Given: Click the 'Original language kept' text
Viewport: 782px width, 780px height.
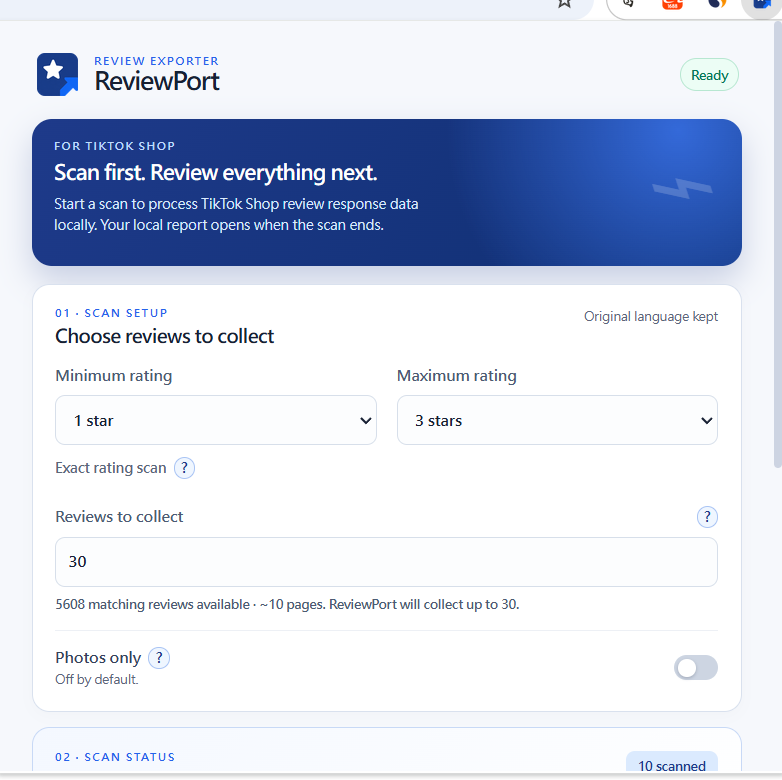Looking at the screenshot, I should pos(651,317).
